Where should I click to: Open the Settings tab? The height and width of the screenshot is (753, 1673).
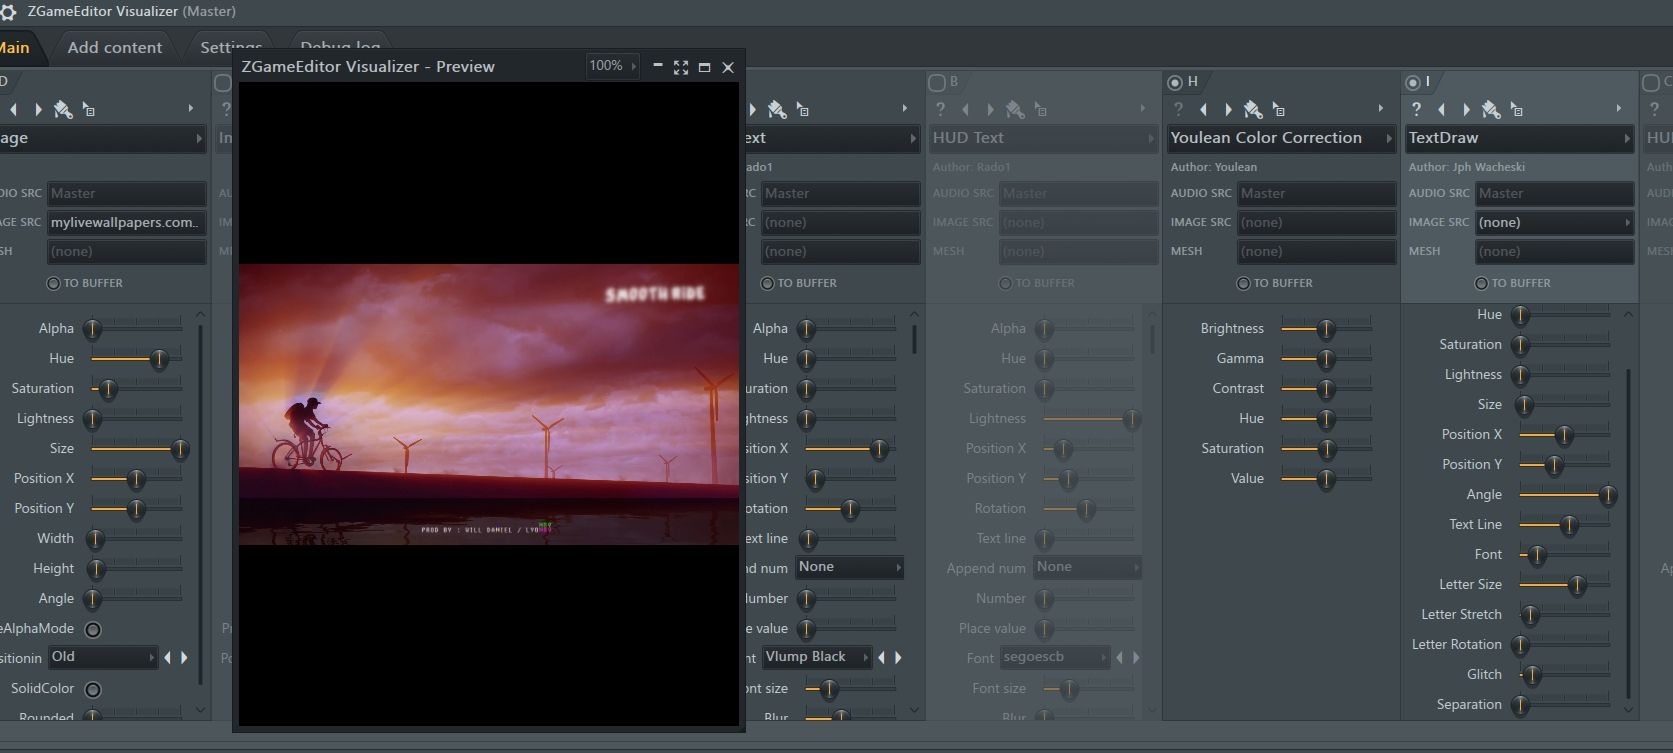pos(230,47)
